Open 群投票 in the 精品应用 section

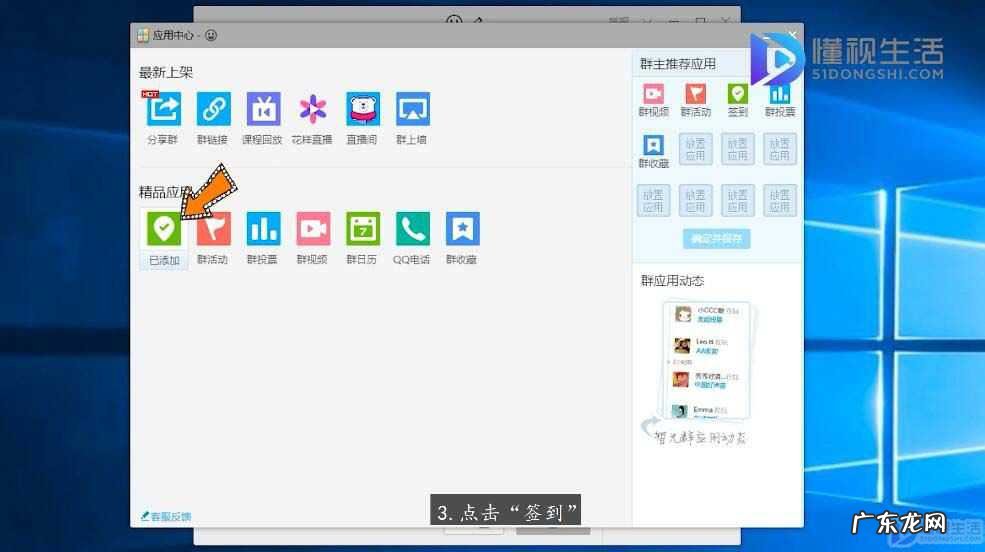pos(263,229)
